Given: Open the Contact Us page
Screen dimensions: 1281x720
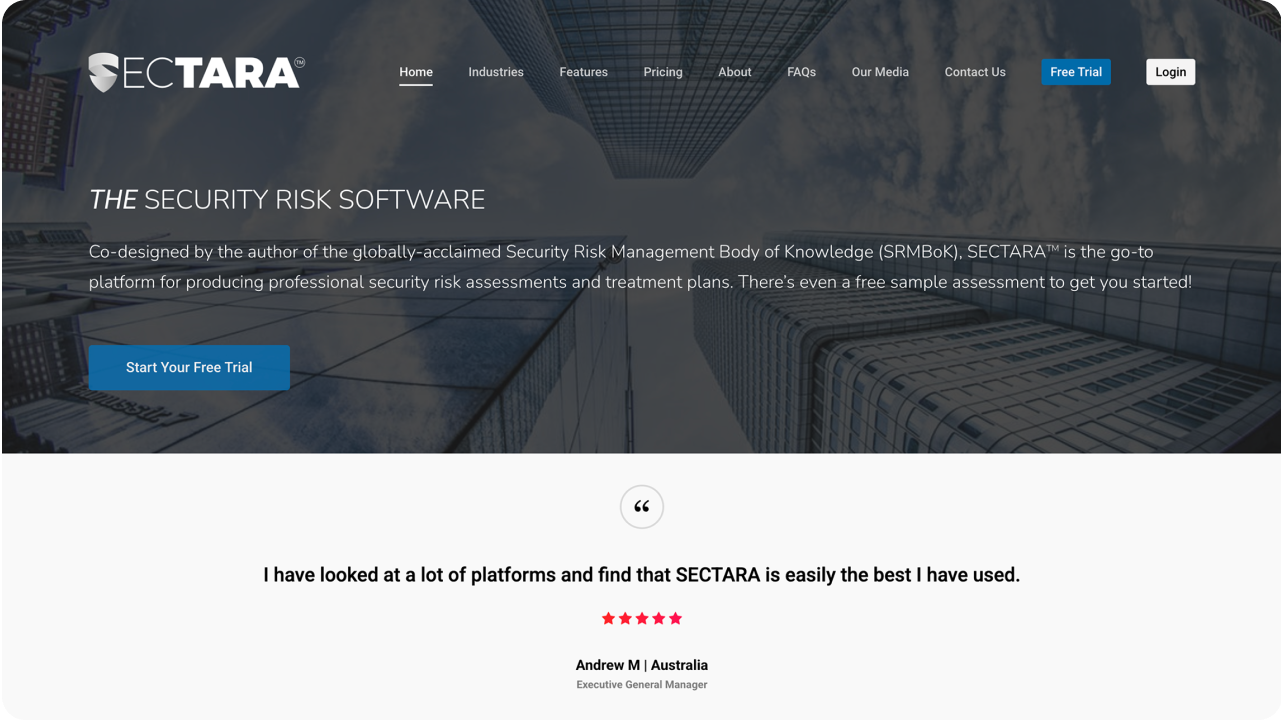Looking at the screenshot, I should coord(975,72).
